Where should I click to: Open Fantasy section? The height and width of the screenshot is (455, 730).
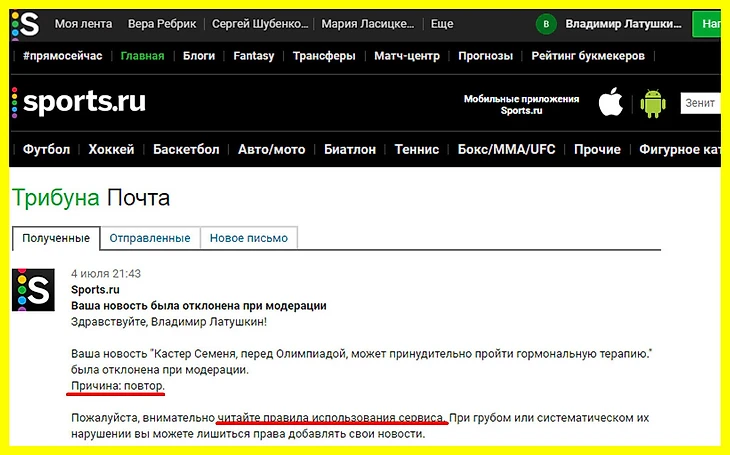click(x=254, y=56)
